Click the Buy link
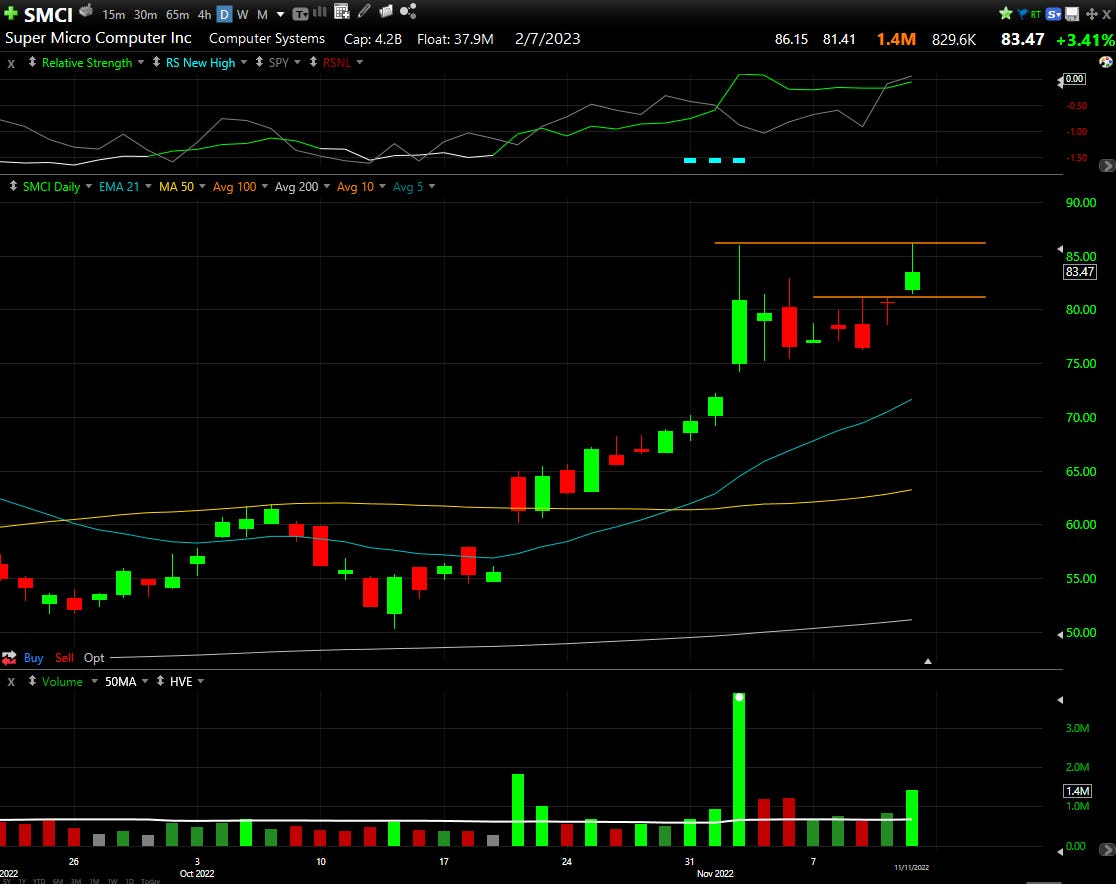The height and width of the screenshot is (884, 1116). (33, 658)
